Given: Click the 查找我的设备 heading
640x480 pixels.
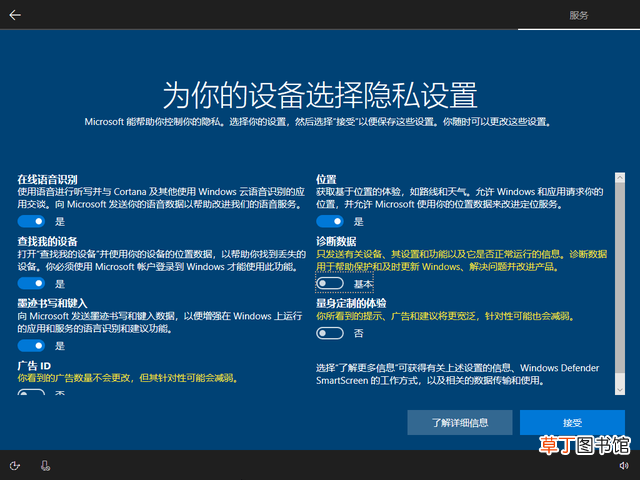Looking at the screenshot, I should pyautogui.click(x=47, y=242).
